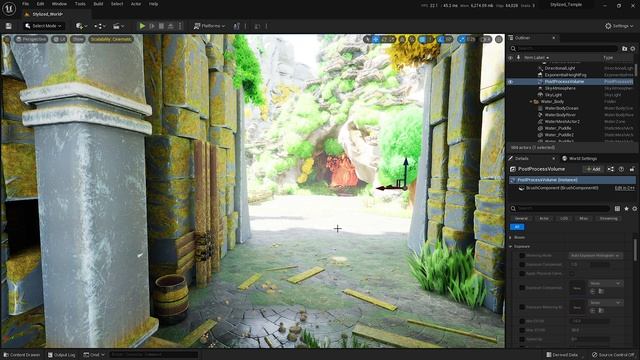Select SkyAtmosphere in the Outliner
Image resolution: width=640 pixels, height=360 pixels.
[560, 88]
